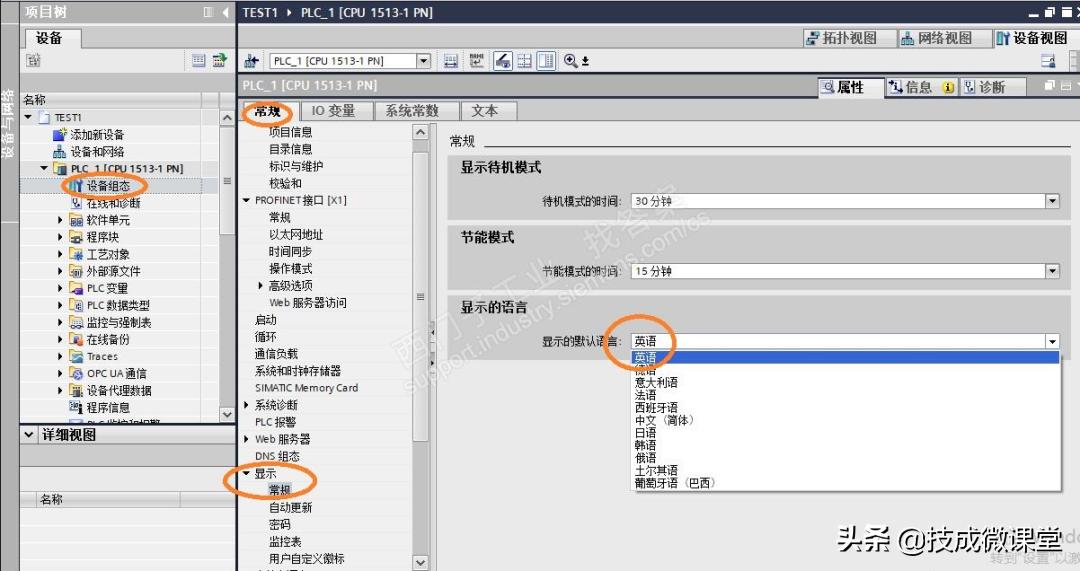The image size is (1080, 571).
Task: Click the 在线和诊断 icon in project tree
Action: click(76, 203)
